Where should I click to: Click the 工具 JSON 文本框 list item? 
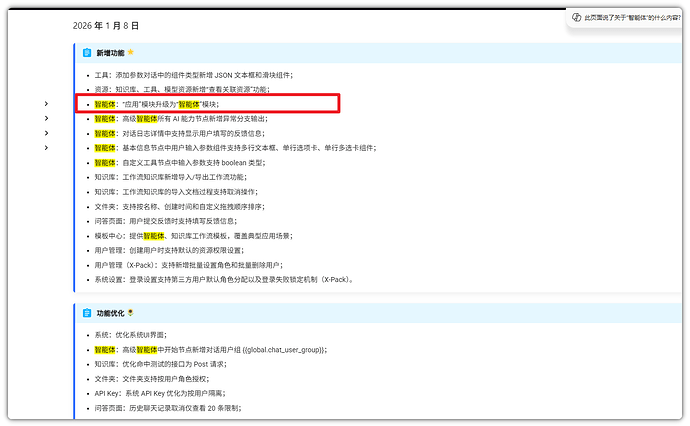pyautogui.click(x=193, y=75)
